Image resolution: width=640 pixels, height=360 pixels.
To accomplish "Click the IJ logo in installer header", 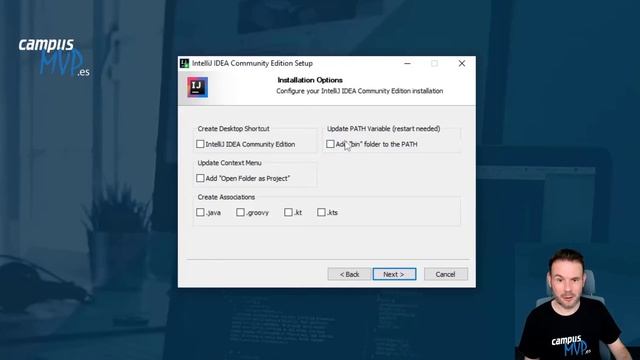I will click(x=198, y=87).
